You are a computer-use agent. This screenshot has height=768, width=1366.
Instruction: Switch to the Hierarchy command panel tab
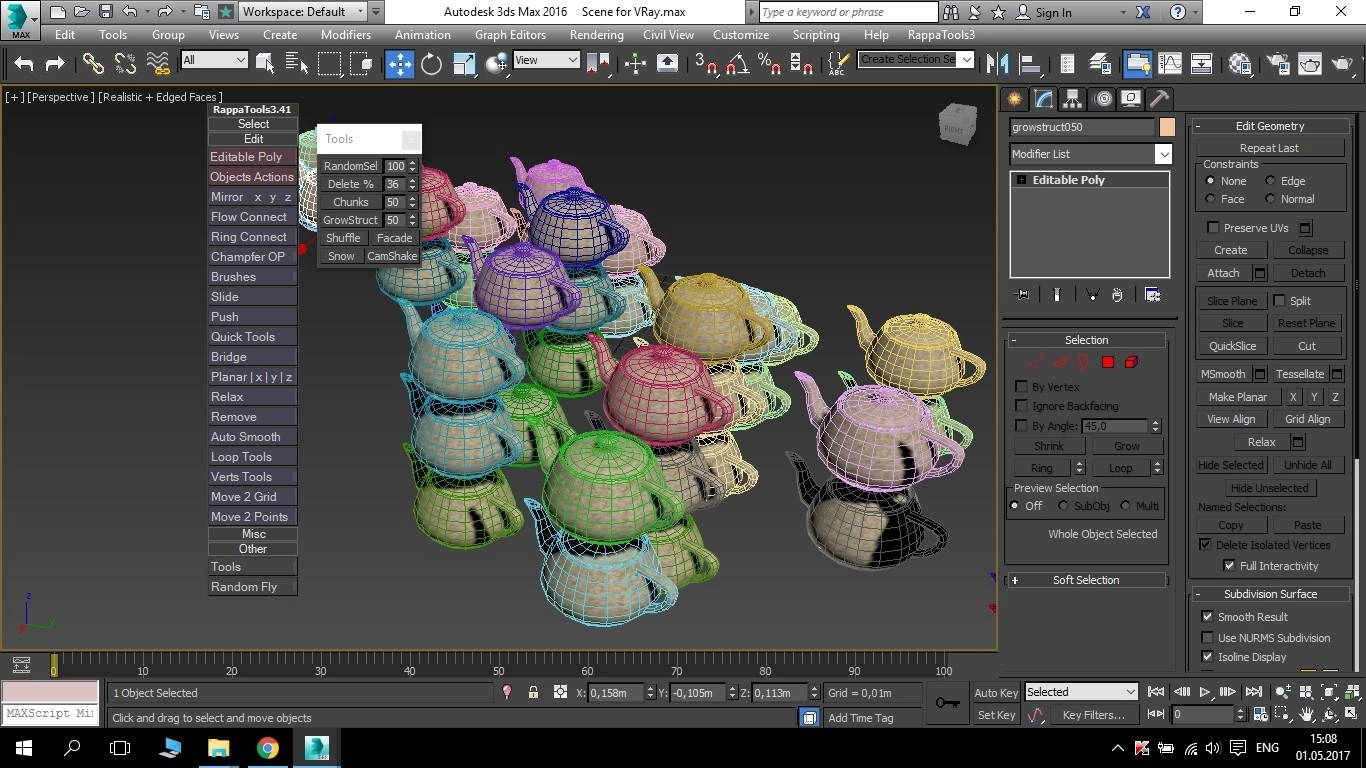[x=1073, y=99]
